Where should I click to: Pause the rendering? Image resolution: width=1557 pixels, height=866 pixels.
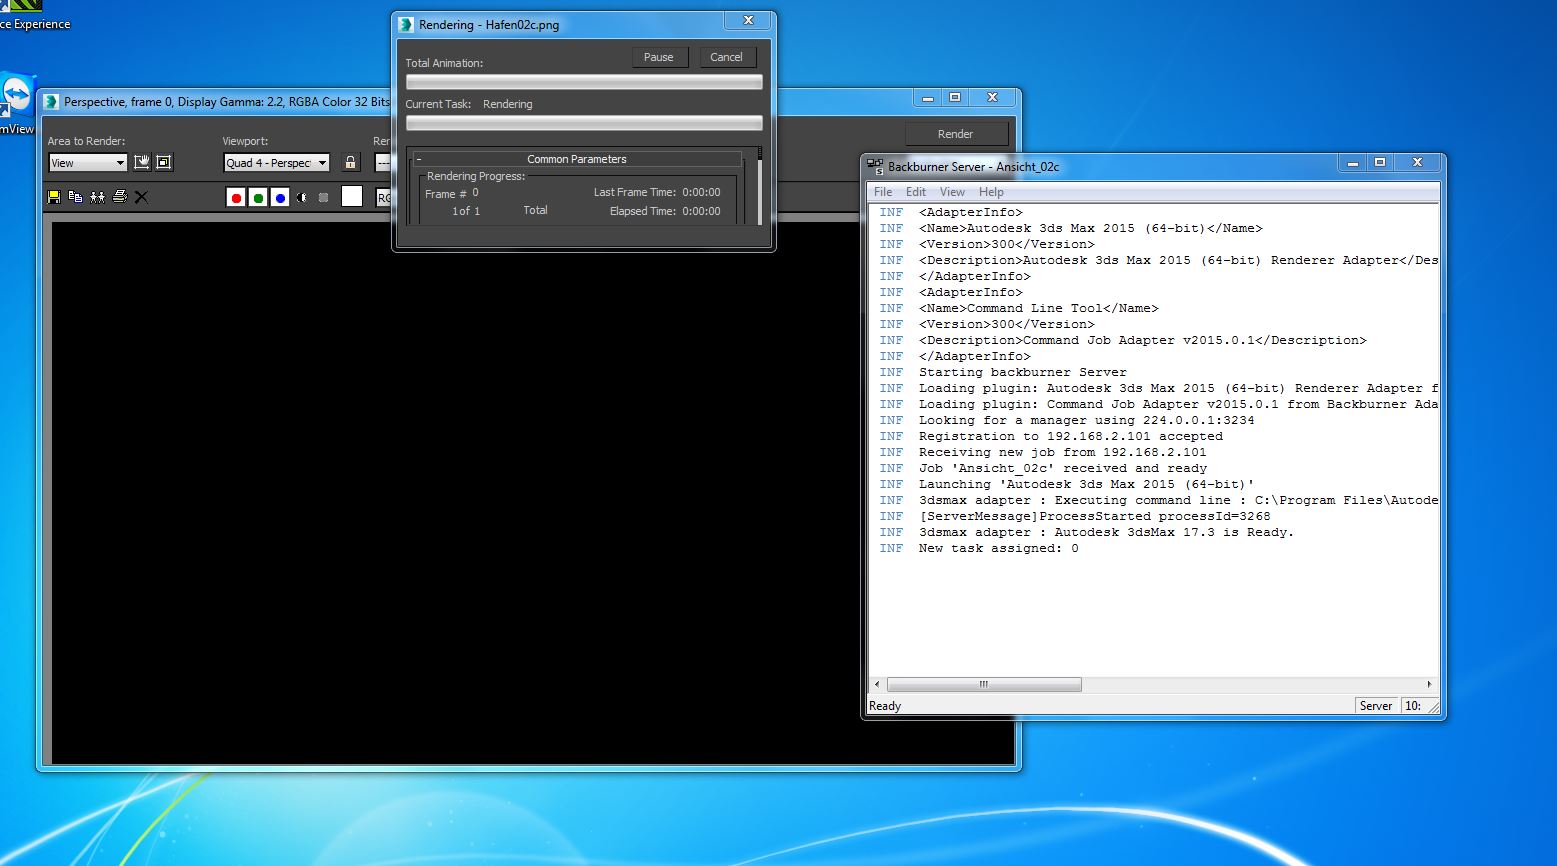(x=658, y=57)
